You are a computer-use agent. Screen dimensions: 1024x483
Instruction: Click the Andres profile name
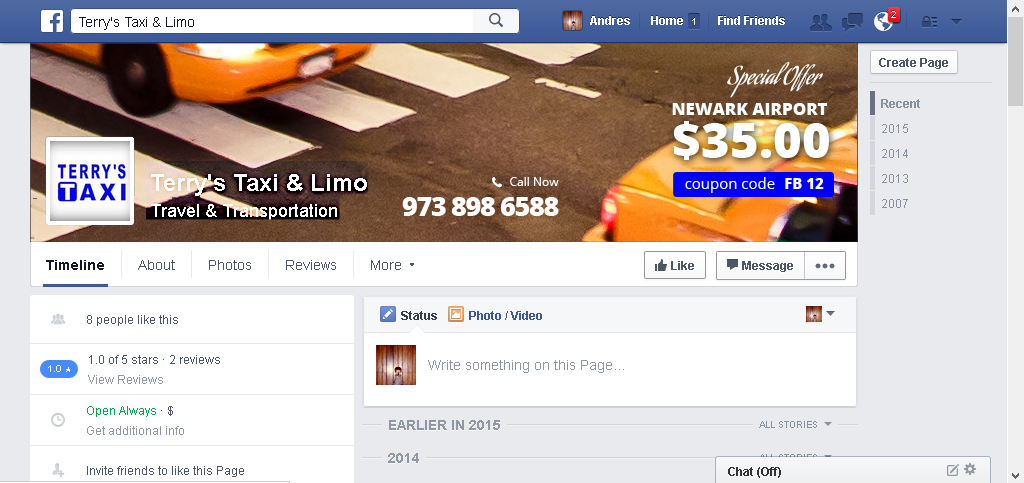(x=610, y=21)
